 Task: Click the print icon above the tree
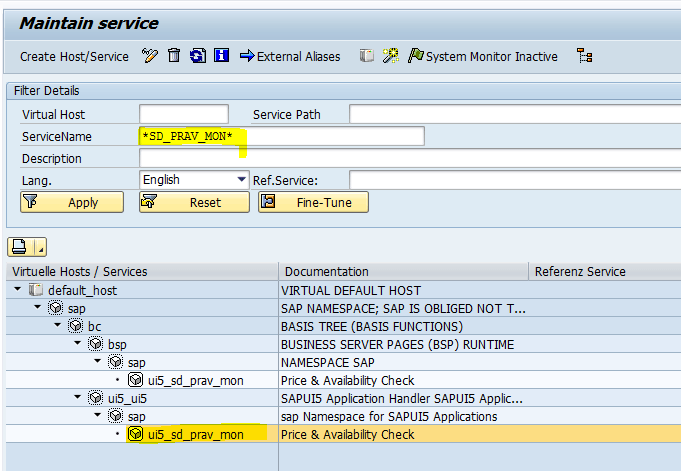click(20, 247)
